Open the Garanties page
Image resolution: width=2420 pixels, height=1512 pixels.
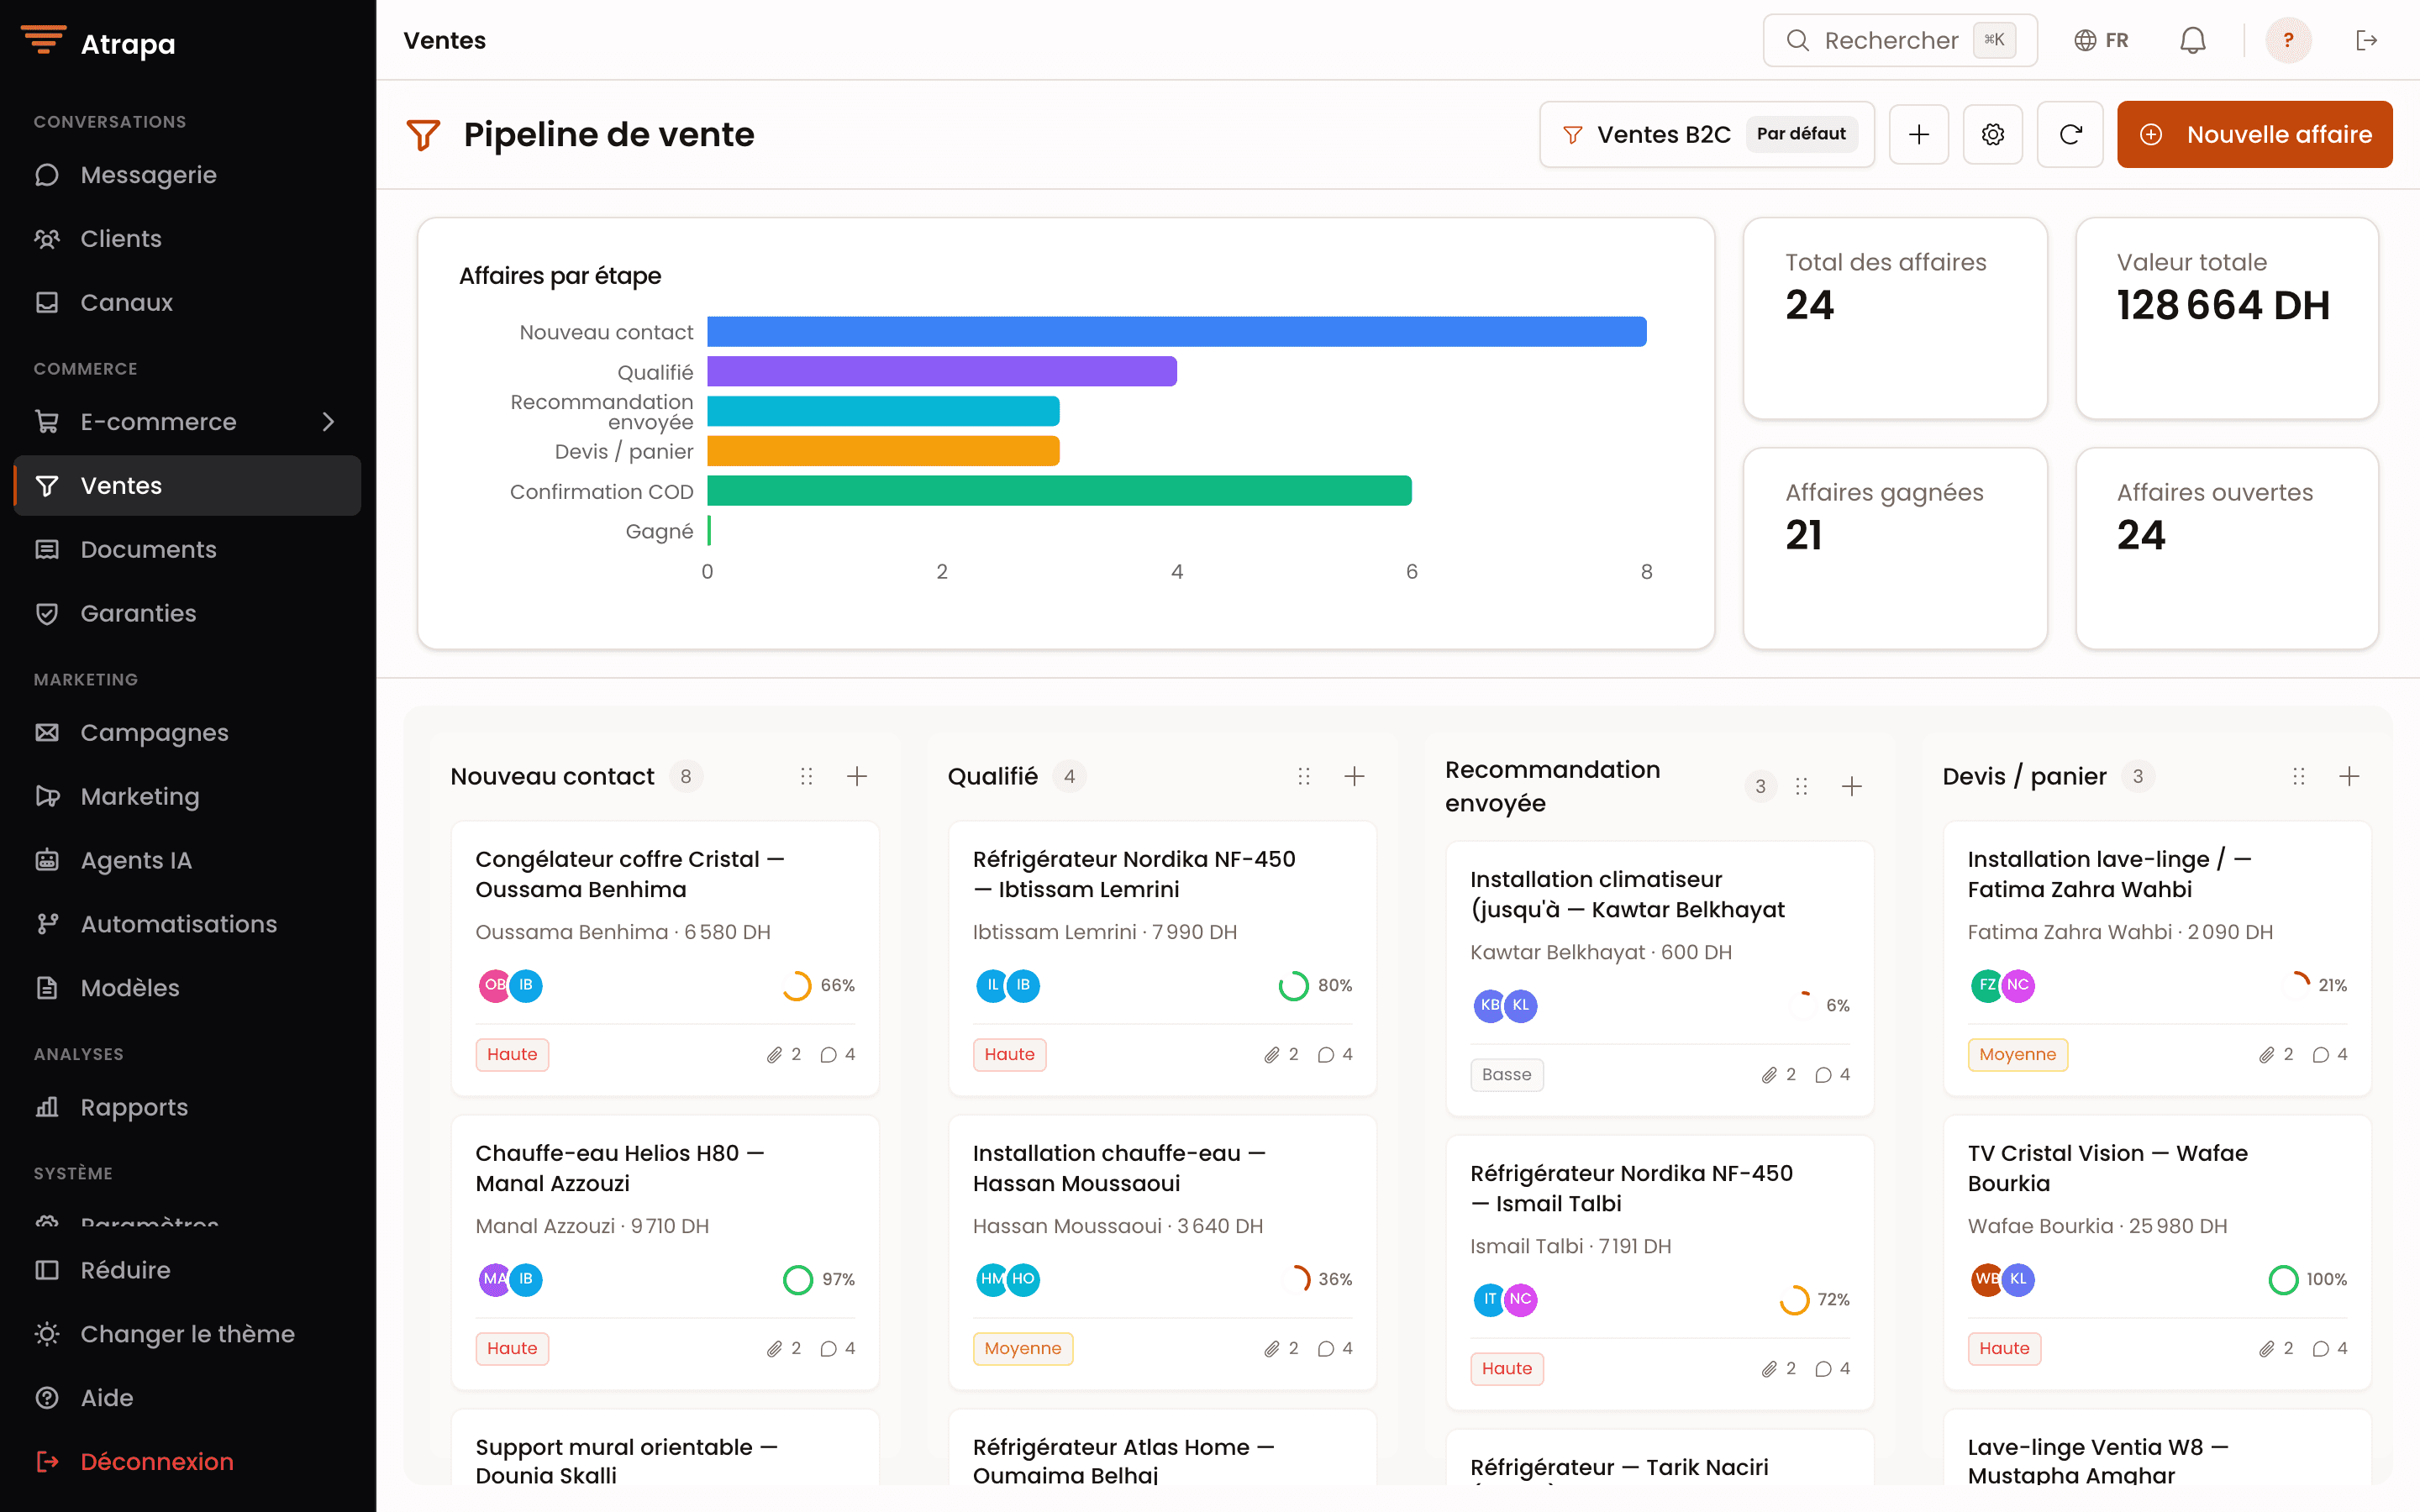187,613
